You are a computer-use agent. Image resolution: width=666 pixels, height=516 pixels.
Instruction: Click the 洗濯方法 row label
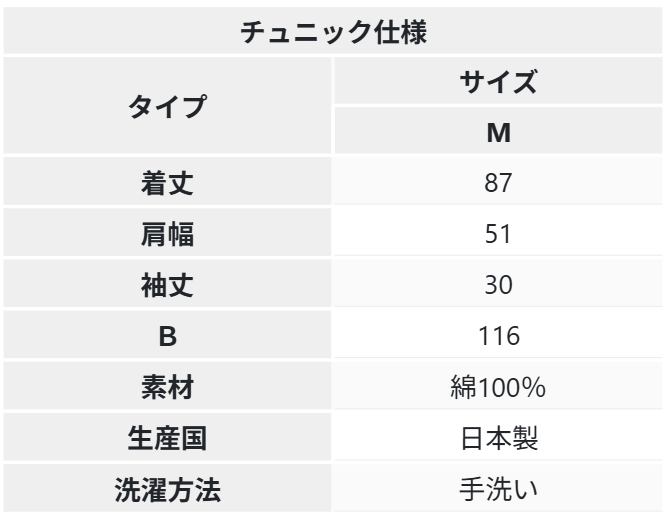click(168, 490)
